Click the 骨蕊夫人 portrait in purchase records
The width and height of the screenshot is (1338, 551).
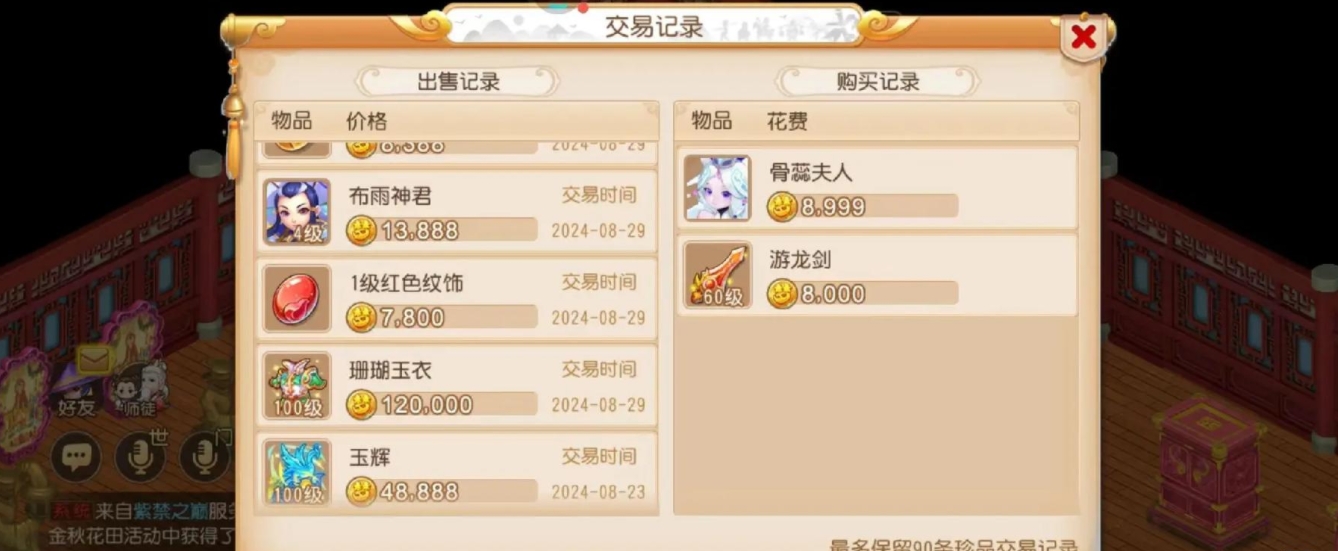coord(717,188)
